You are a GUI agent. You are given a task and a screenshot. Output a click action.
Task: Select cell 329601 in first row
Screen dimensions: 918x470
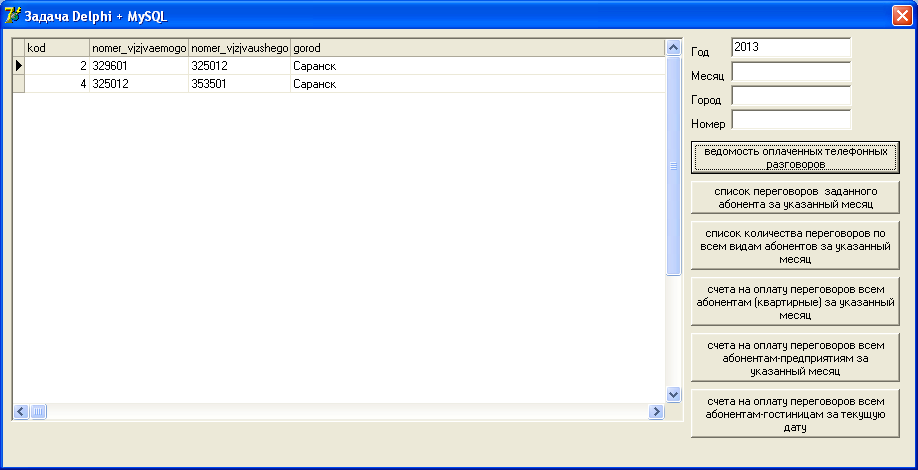click(139, 66)
